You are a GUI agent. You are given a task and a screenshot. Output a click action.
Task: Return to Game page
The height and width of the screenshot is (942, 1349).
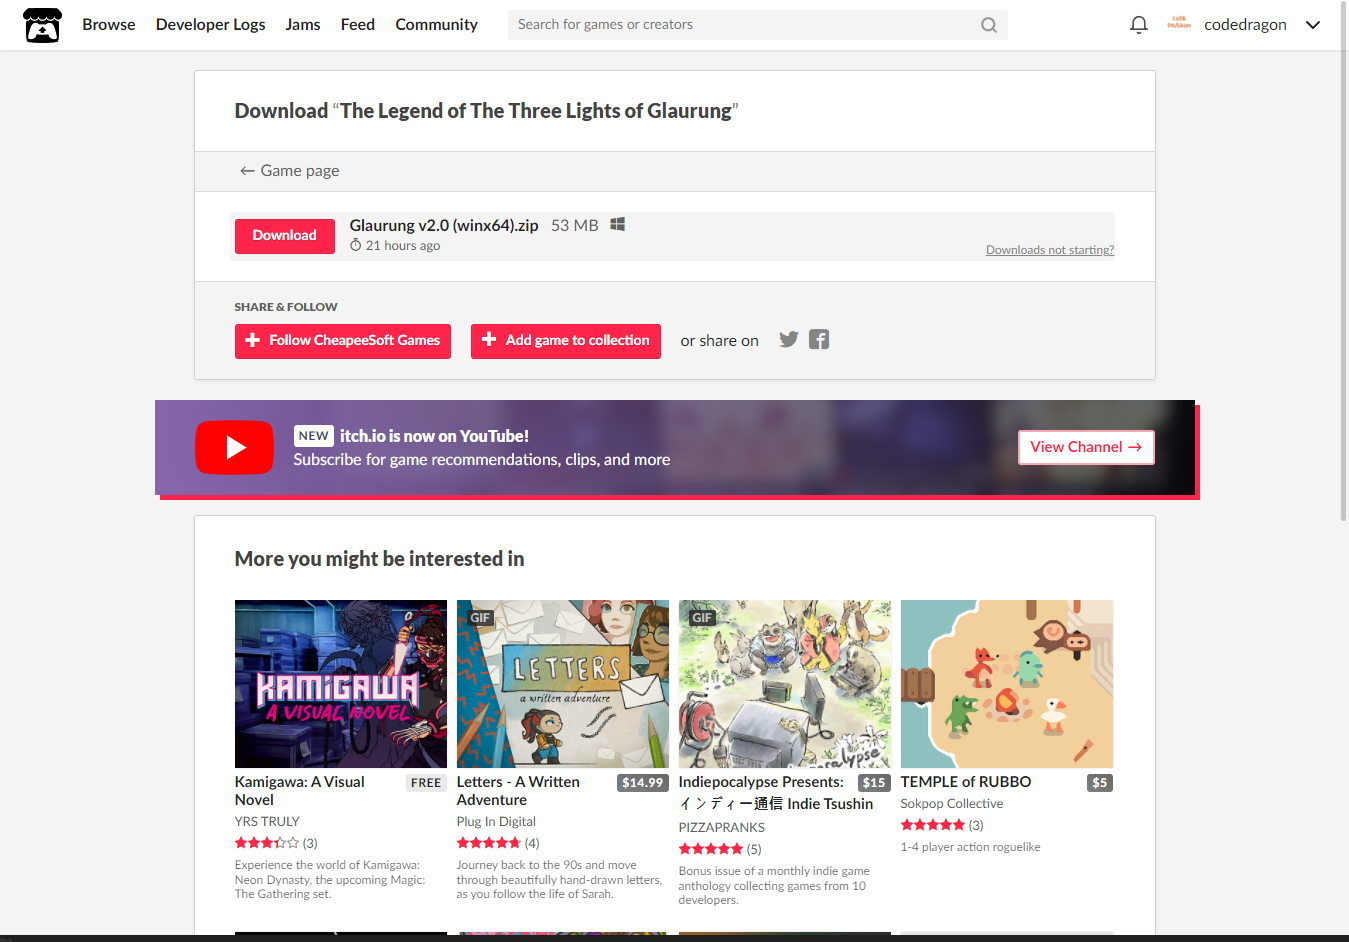point(289,171)
